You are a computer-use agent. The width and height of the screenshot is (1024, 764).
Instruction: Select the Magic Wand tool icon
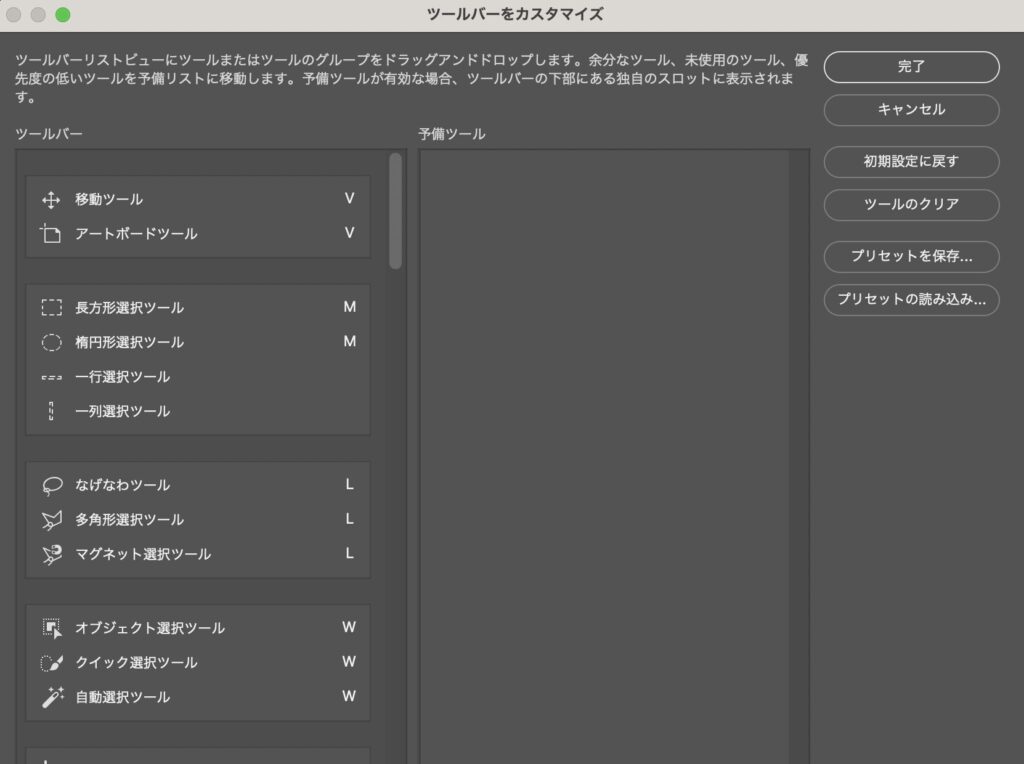[51, 697]
